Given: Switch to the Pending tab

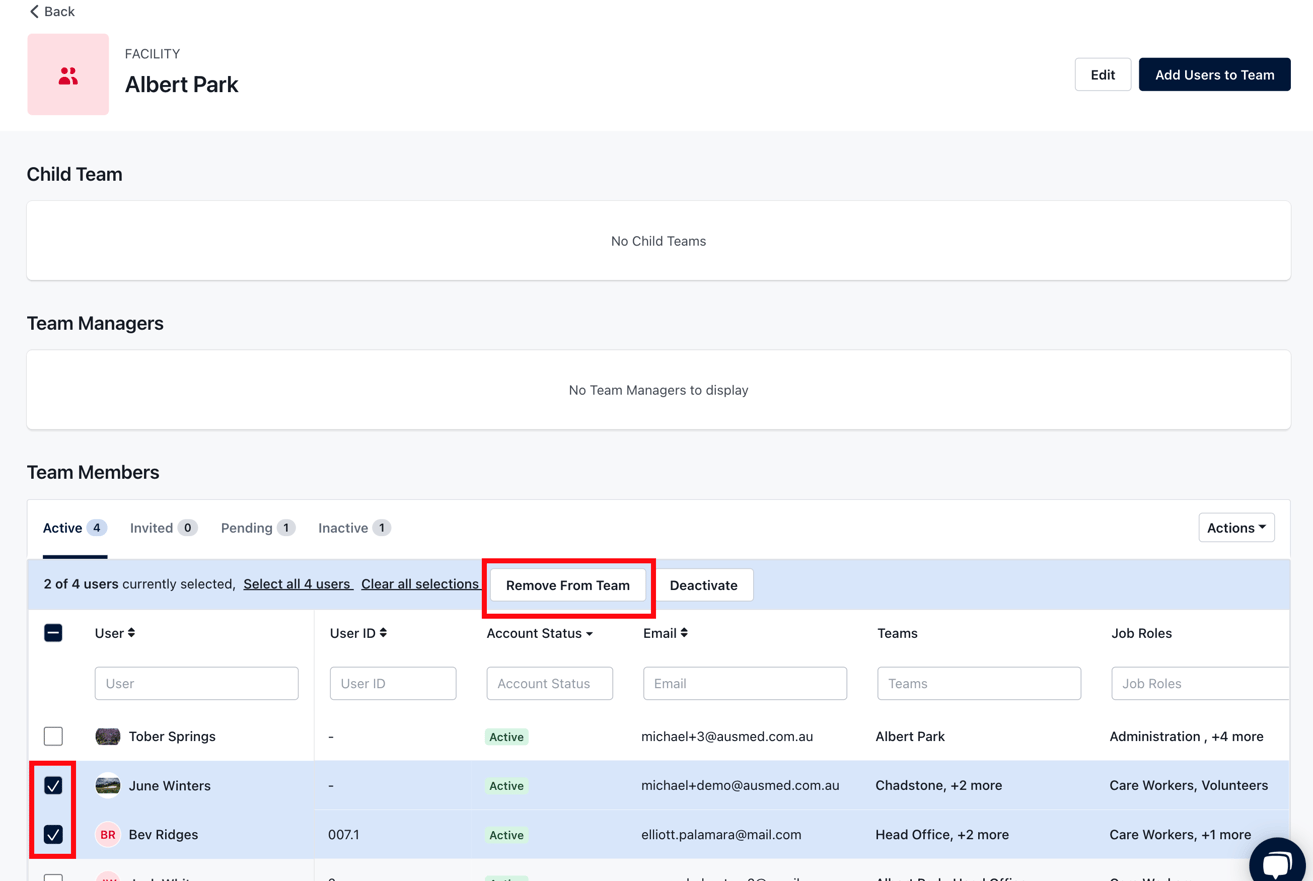Looking at the screenshot, I should click(258, 528).
